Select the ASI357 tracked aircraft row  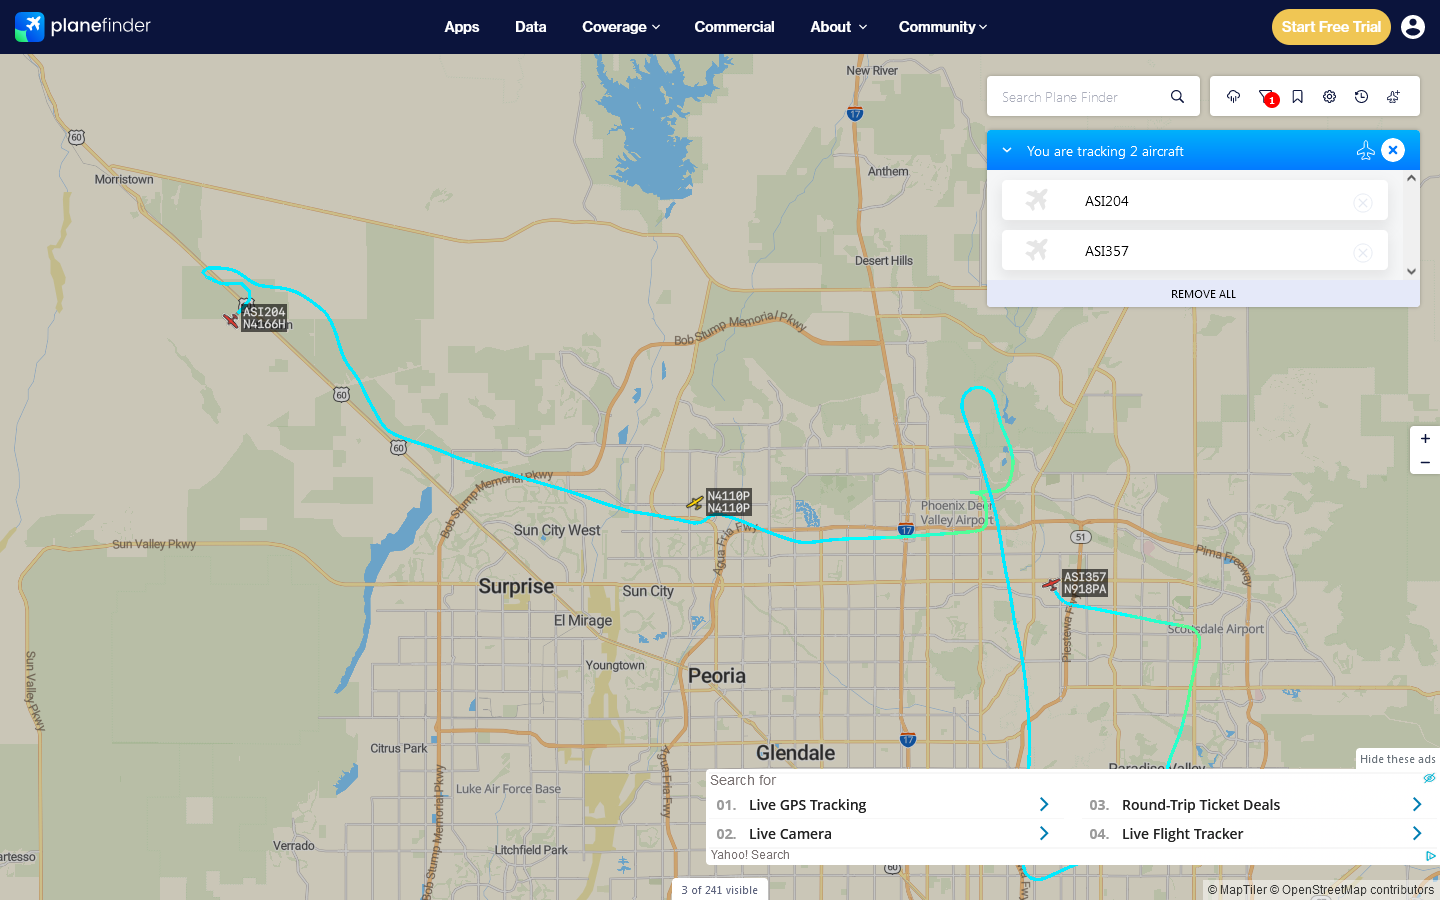(x=1195, y=250)
